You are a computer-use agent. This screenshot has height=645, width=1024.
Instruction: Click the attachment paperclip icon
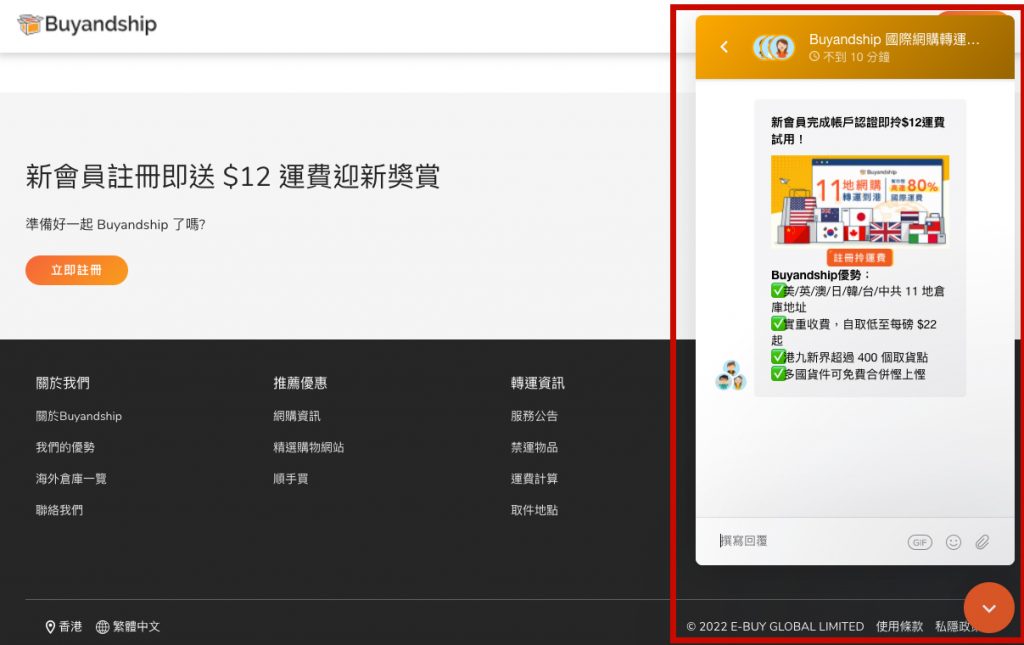(982, 542)
